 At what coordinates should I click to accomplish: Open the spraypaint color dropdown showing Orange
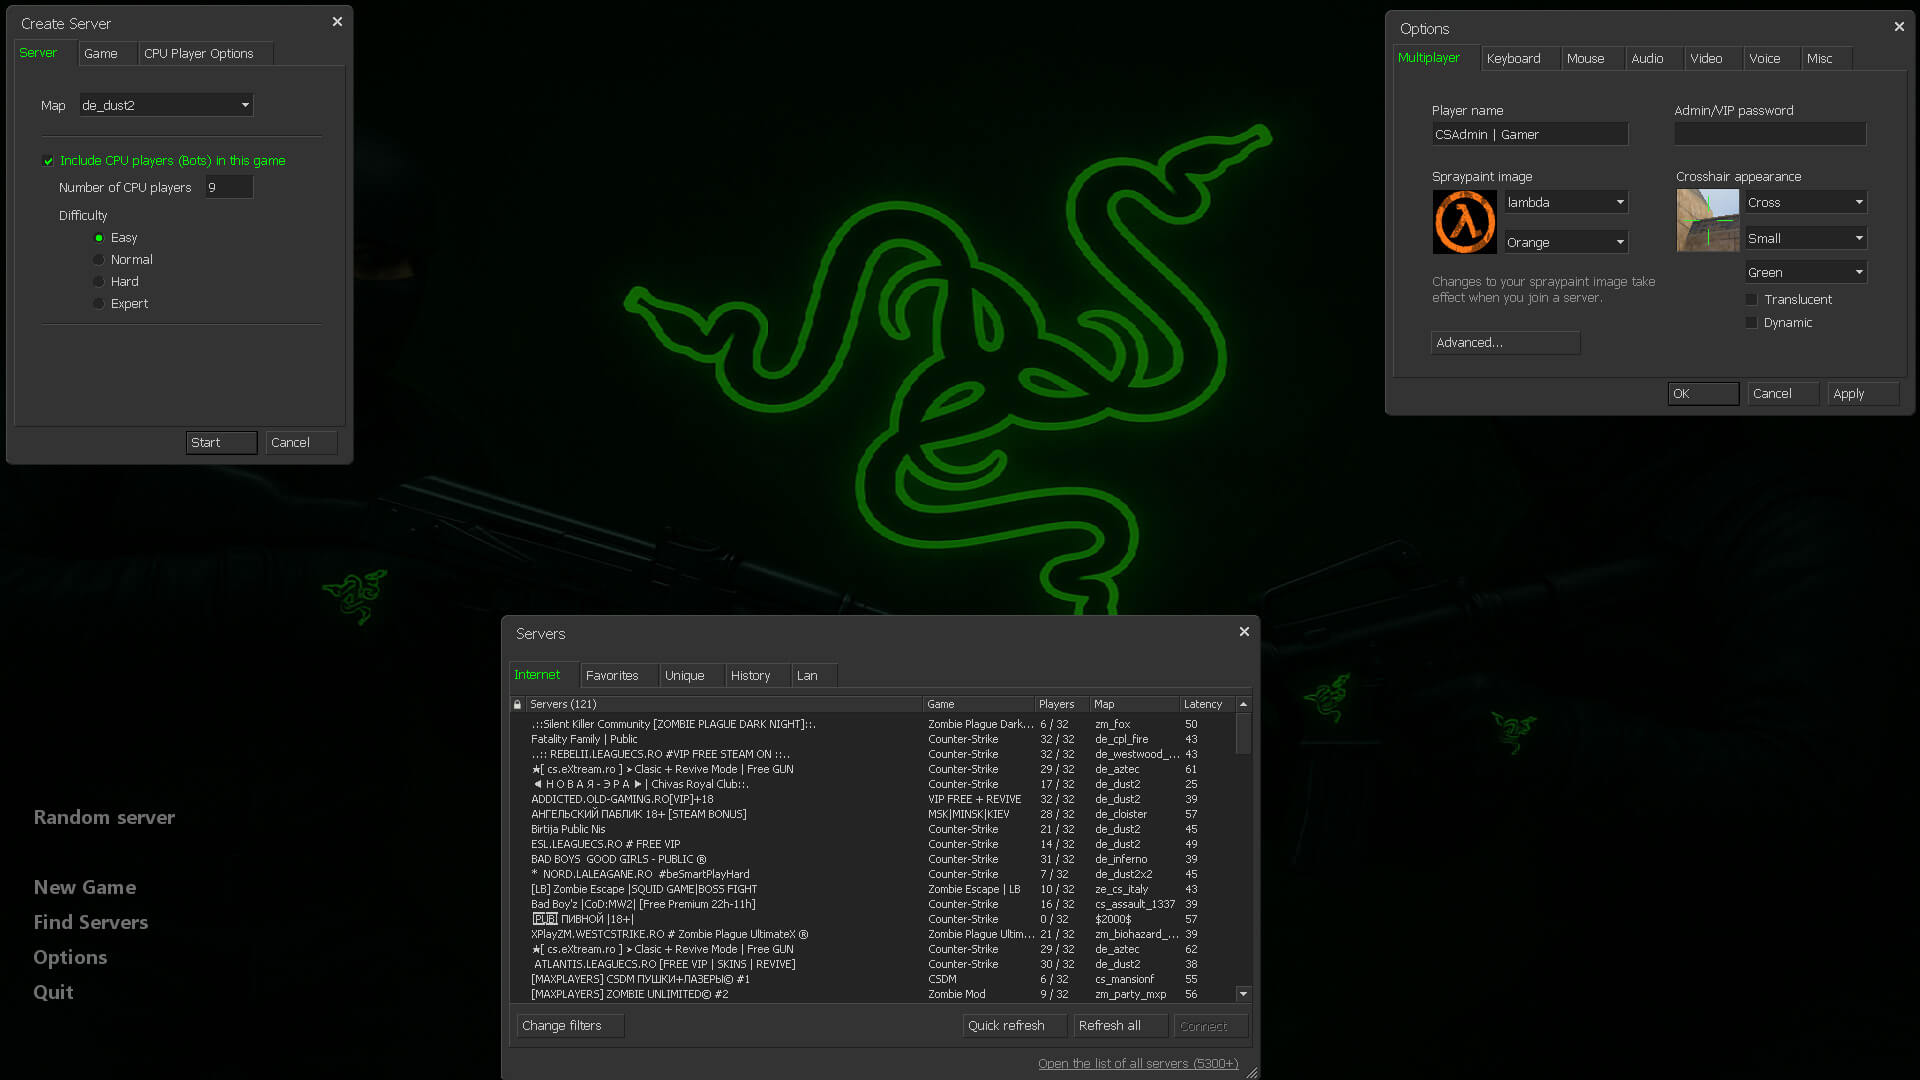[1566, 242]
